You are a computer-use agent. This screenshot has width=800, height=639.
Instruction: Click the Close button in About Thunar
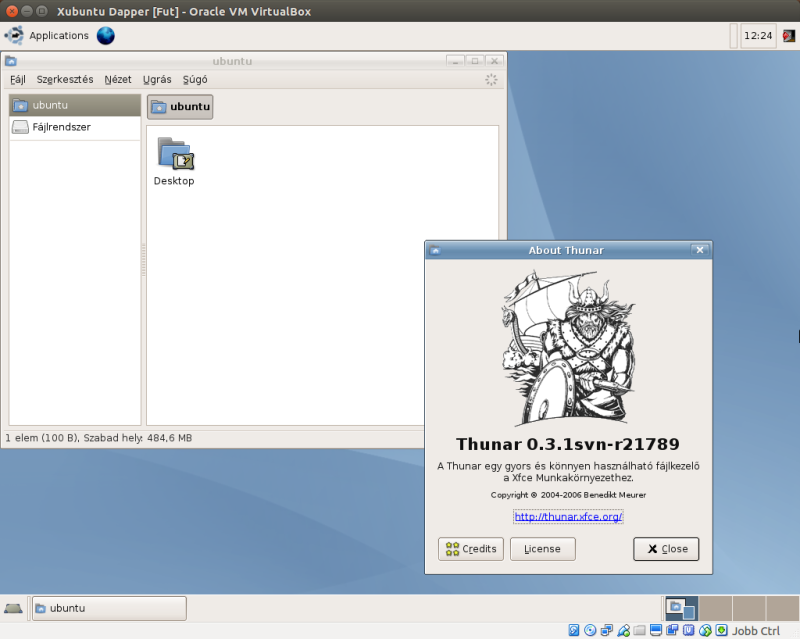click(666, 549)
